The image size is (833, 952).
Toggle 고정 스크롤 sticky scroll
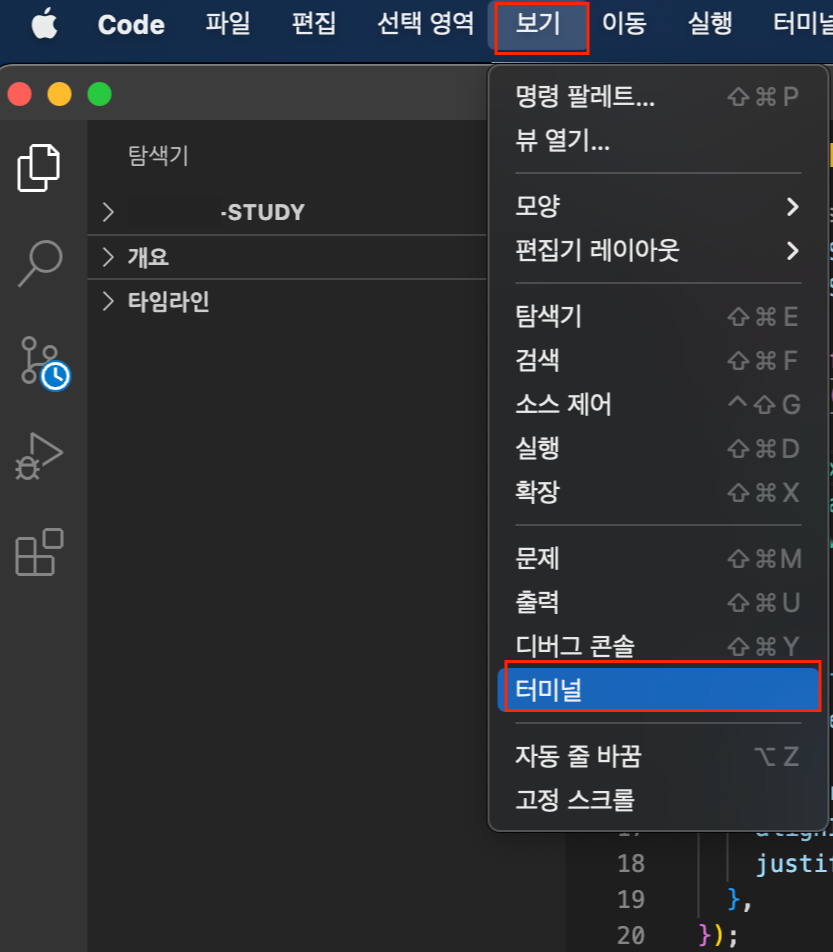click(658, 800)
